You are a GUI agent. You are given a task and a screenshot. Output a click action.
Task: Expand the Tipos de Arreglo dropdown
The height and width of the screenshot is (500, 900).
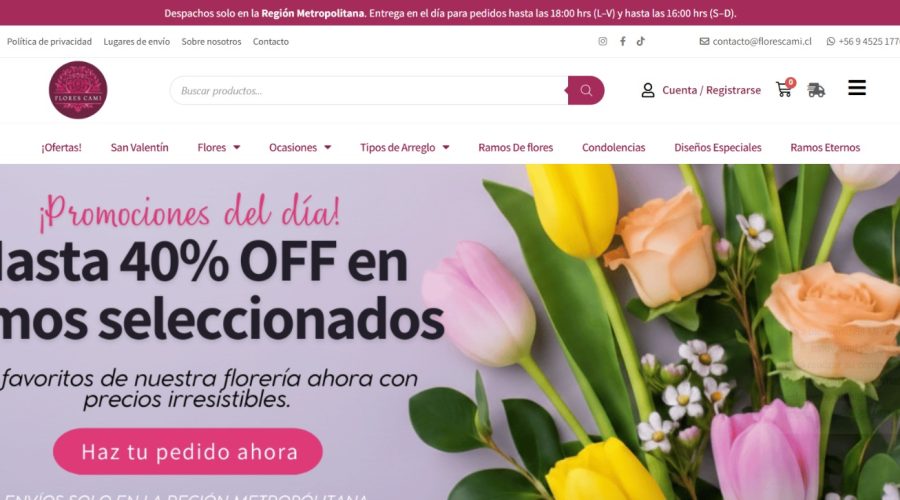405,148
